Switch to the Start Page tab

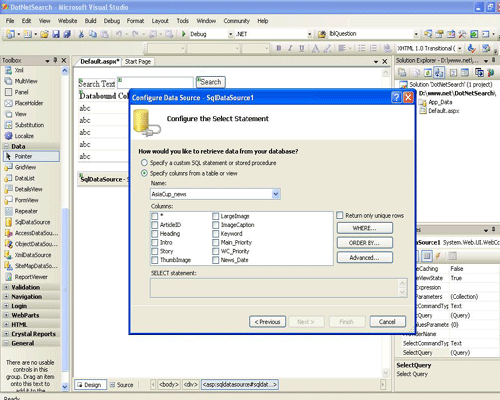click(138, 62)
